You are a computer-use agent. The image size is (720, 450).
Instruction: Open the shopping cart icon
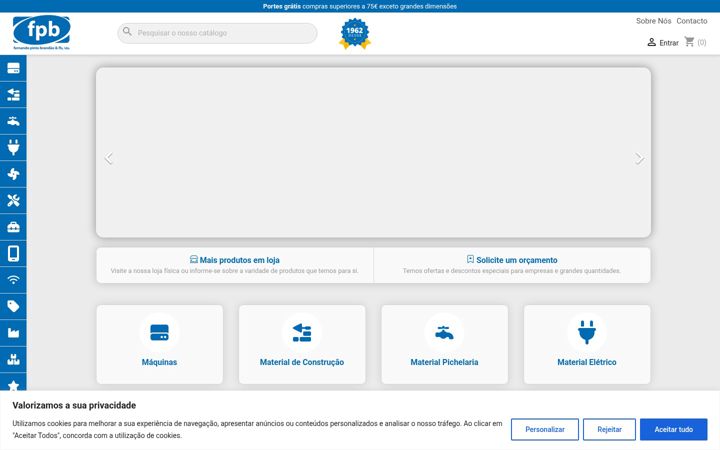coord(689,42)
